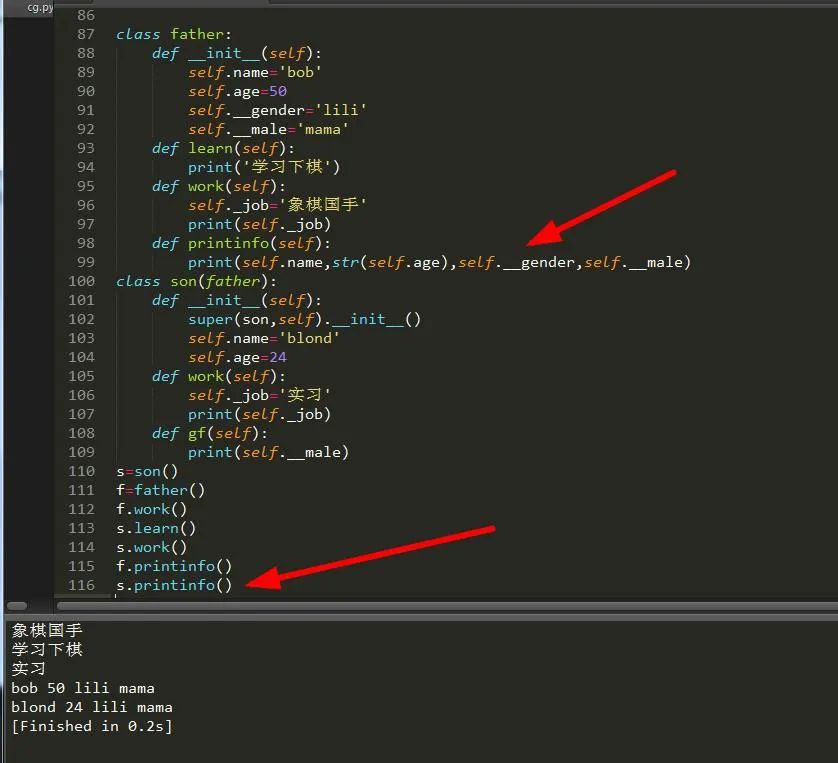Click the self.__gender='lili' line
The image size is (838, 763).
pos(270,110)
